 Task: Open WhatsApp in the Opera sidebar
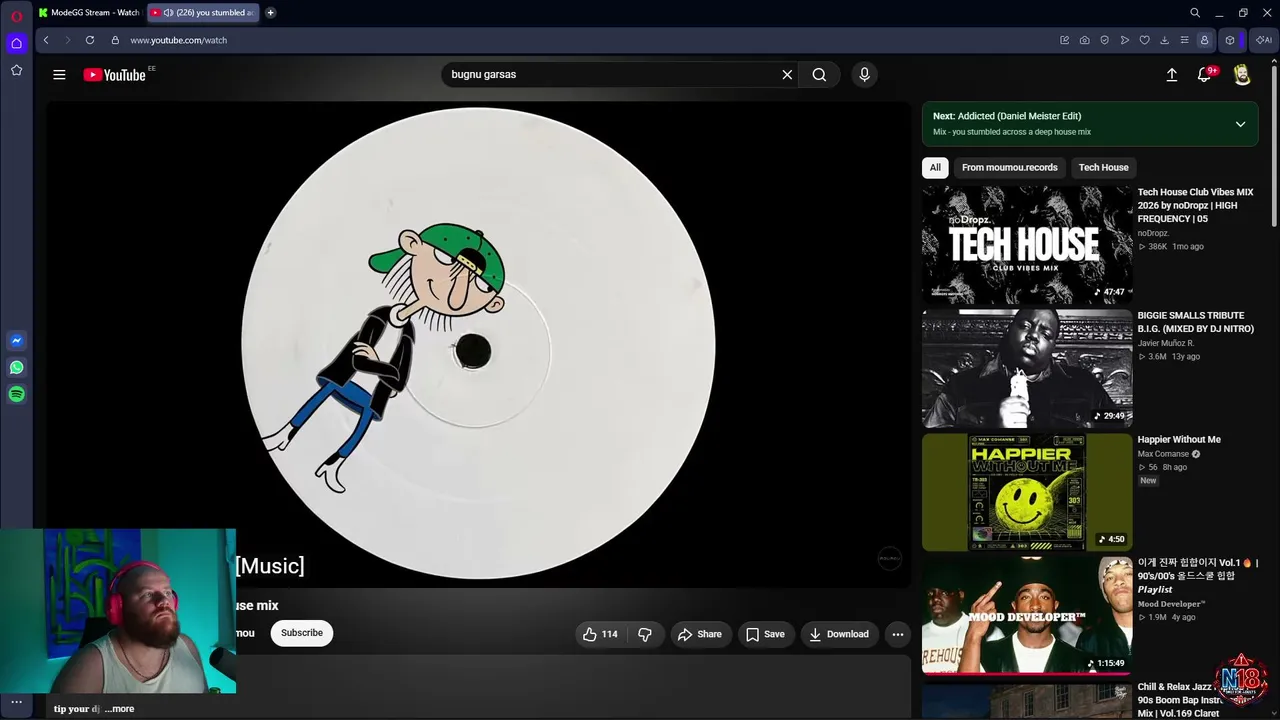[16, 367]
